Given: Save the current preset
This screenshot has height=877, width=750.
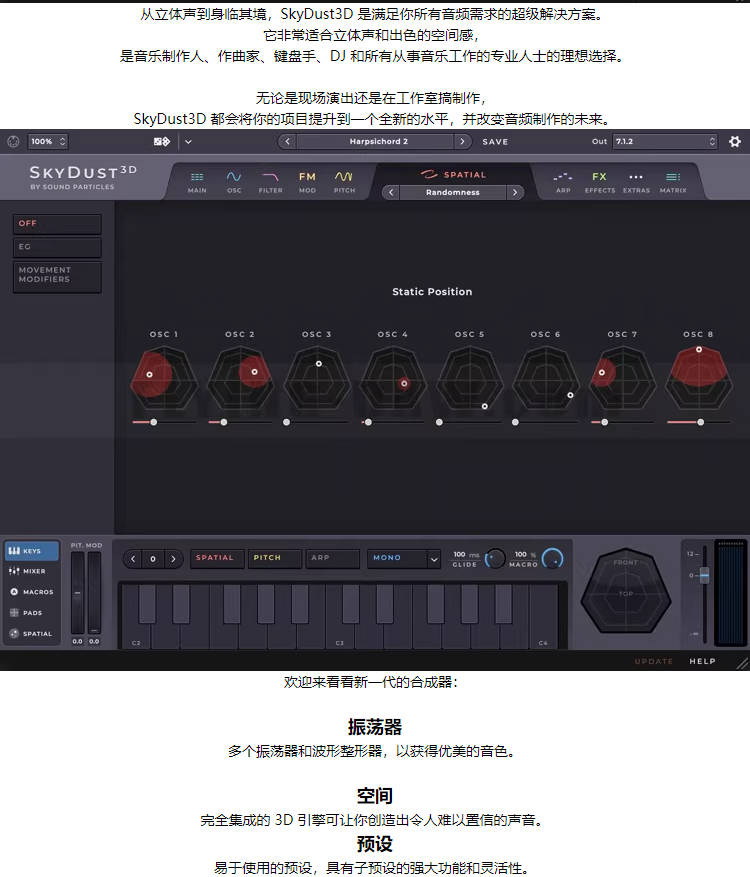Looking at the screenshot, I should (x=495, y=142).
